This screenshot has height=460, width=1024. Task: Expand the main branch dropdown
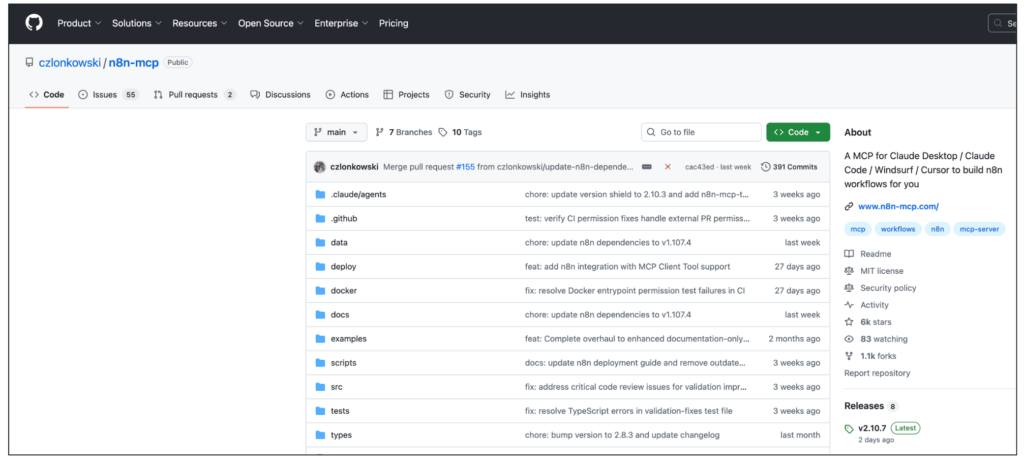pos(335,132)
